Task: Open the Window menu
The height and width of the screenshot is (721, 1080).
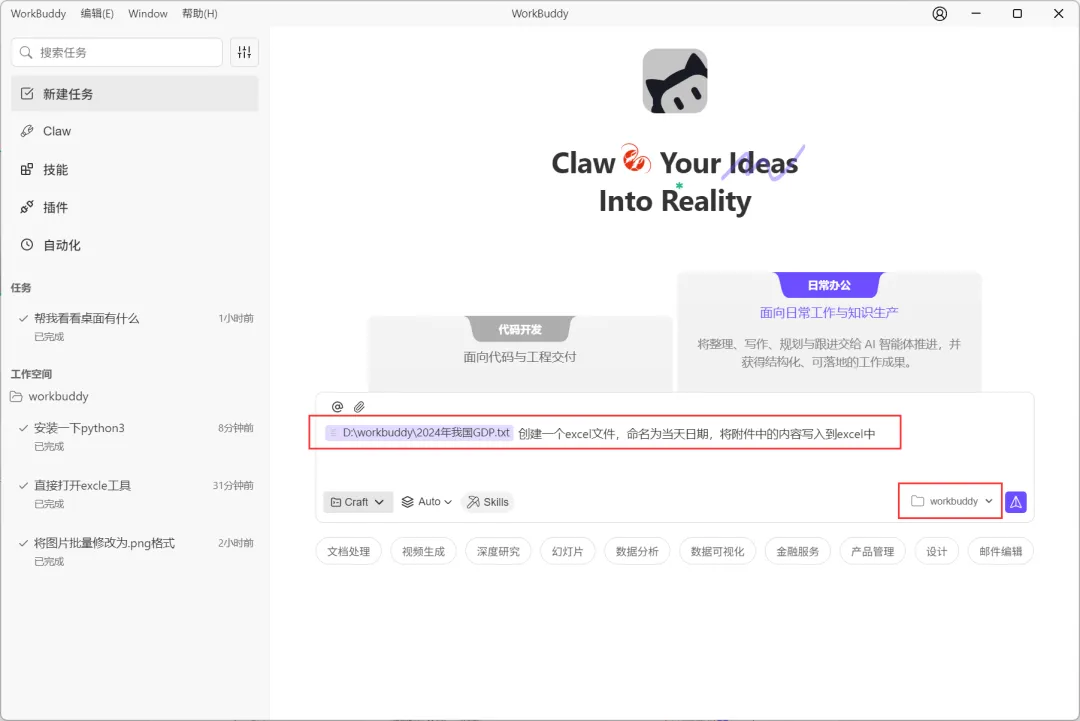Action: [147, 14]
